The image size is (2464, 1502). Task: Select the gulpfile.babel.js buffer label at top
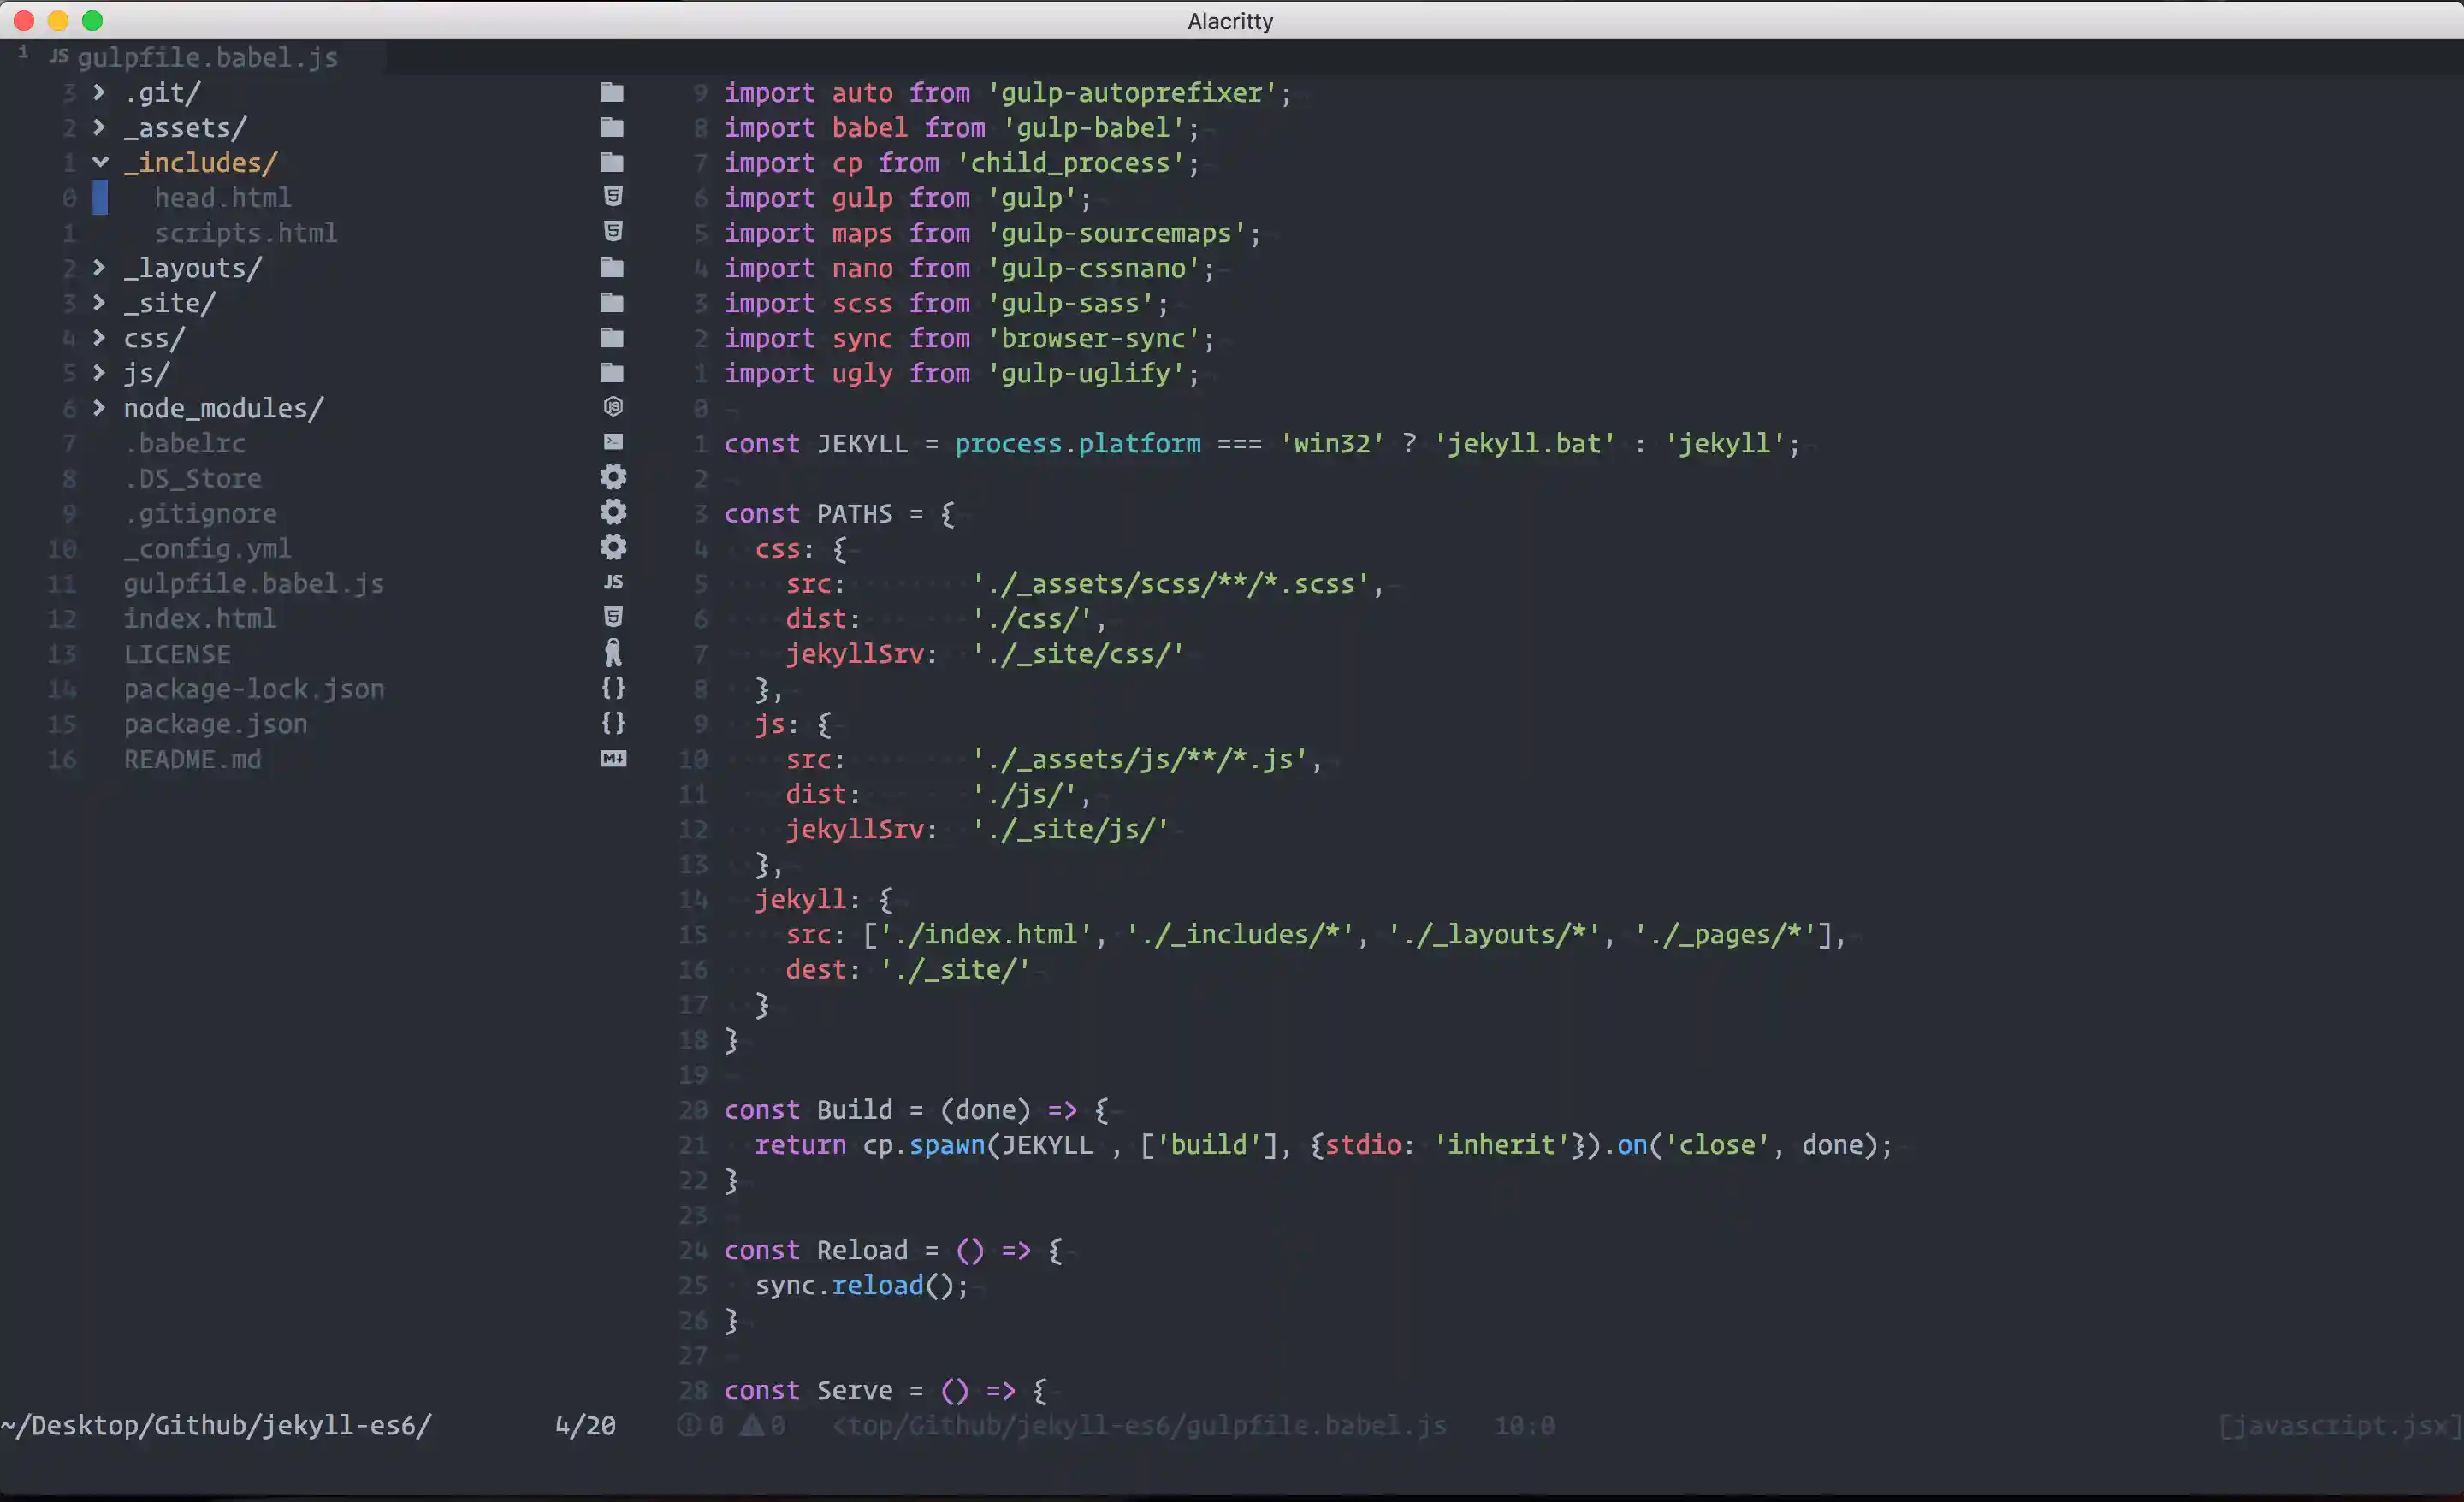(207, 57)
